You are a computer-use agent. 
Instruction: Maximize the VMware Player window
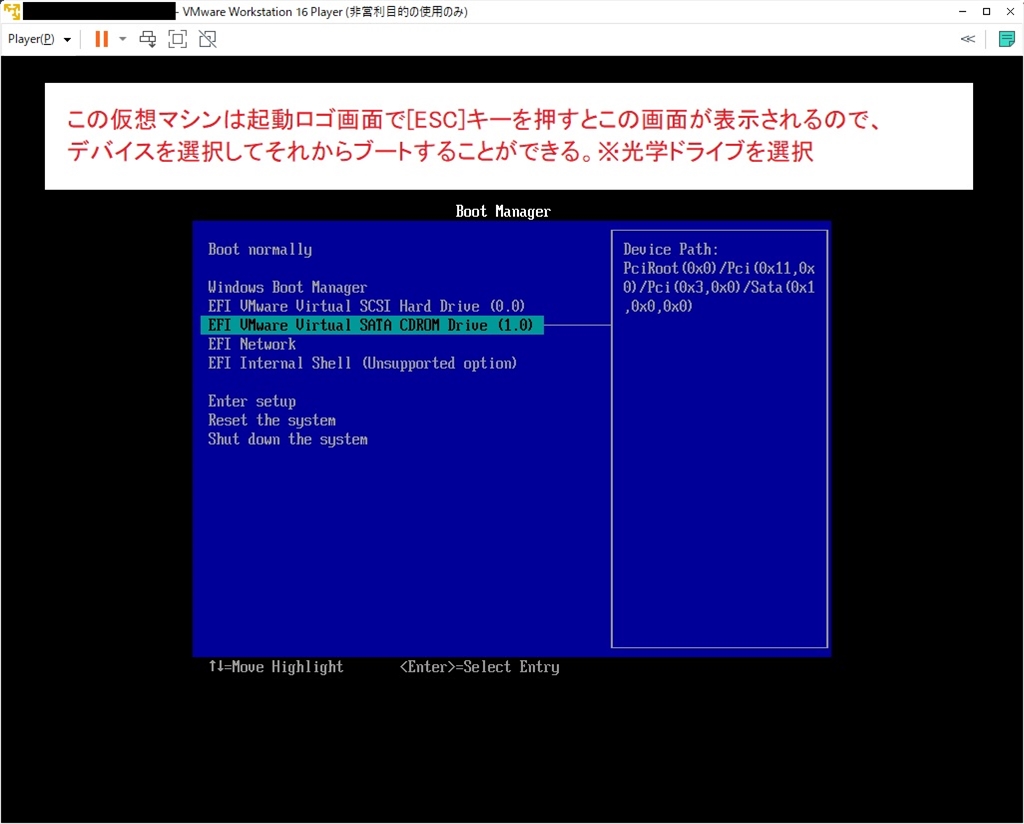coord(987,11)
